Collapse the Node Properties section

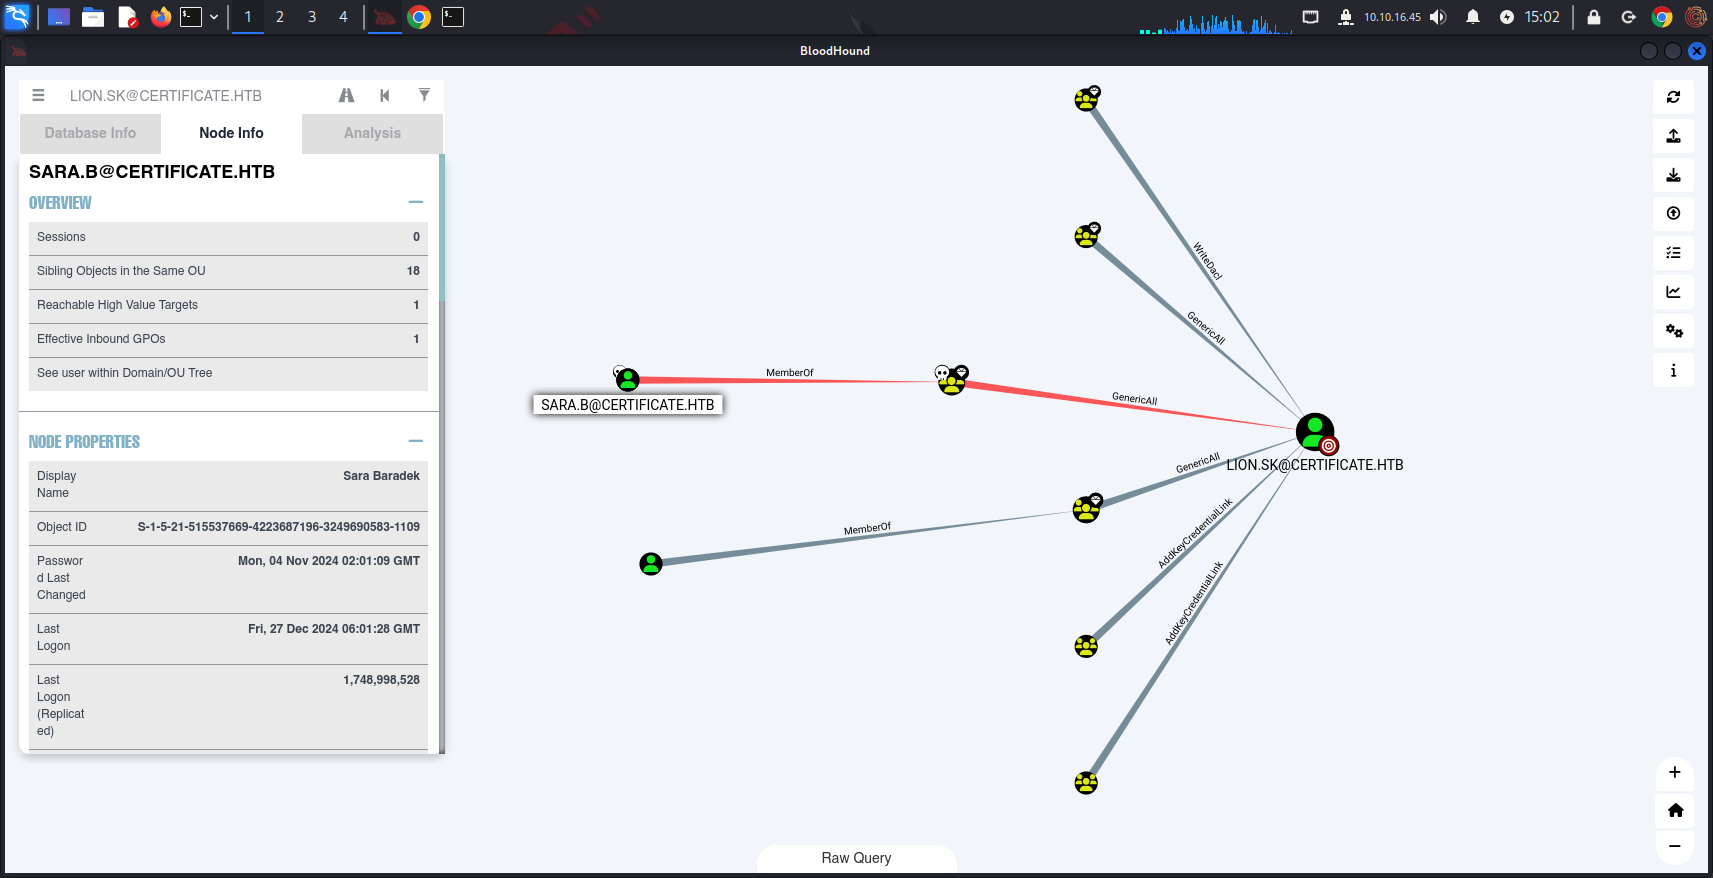[416, 441]
